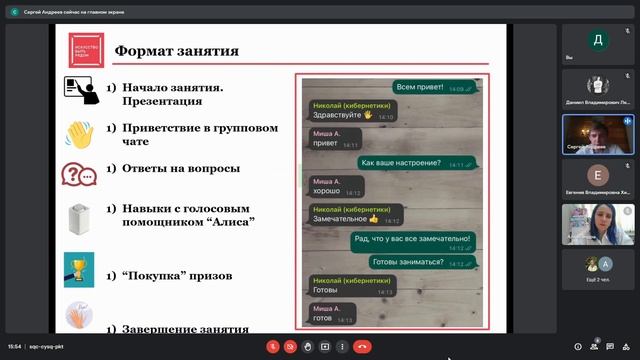Screen dimensions: 640x360
Task: Click the question bubbles icon on slide
Action: (79, 174)
